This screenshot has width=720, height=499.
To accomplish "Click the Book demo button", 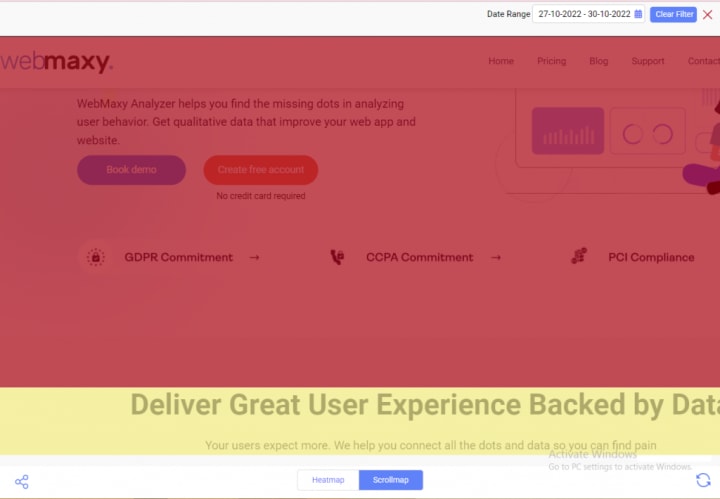I will [x=131, y=170].
